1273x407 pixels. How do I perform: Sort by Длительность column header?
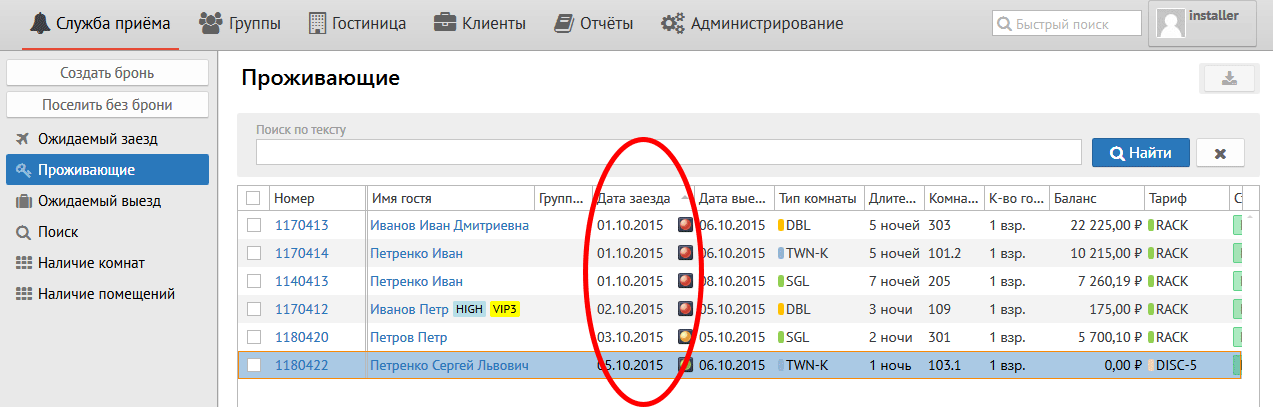[x=893, y=198]
